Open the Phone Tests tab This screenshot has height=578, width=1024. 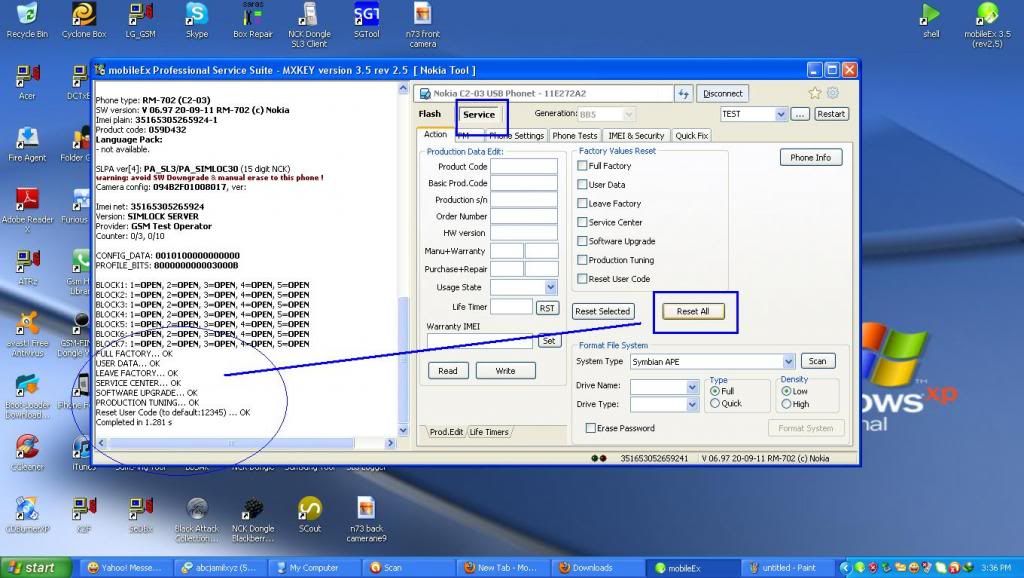pyautogui.click(x=575, y=136)
